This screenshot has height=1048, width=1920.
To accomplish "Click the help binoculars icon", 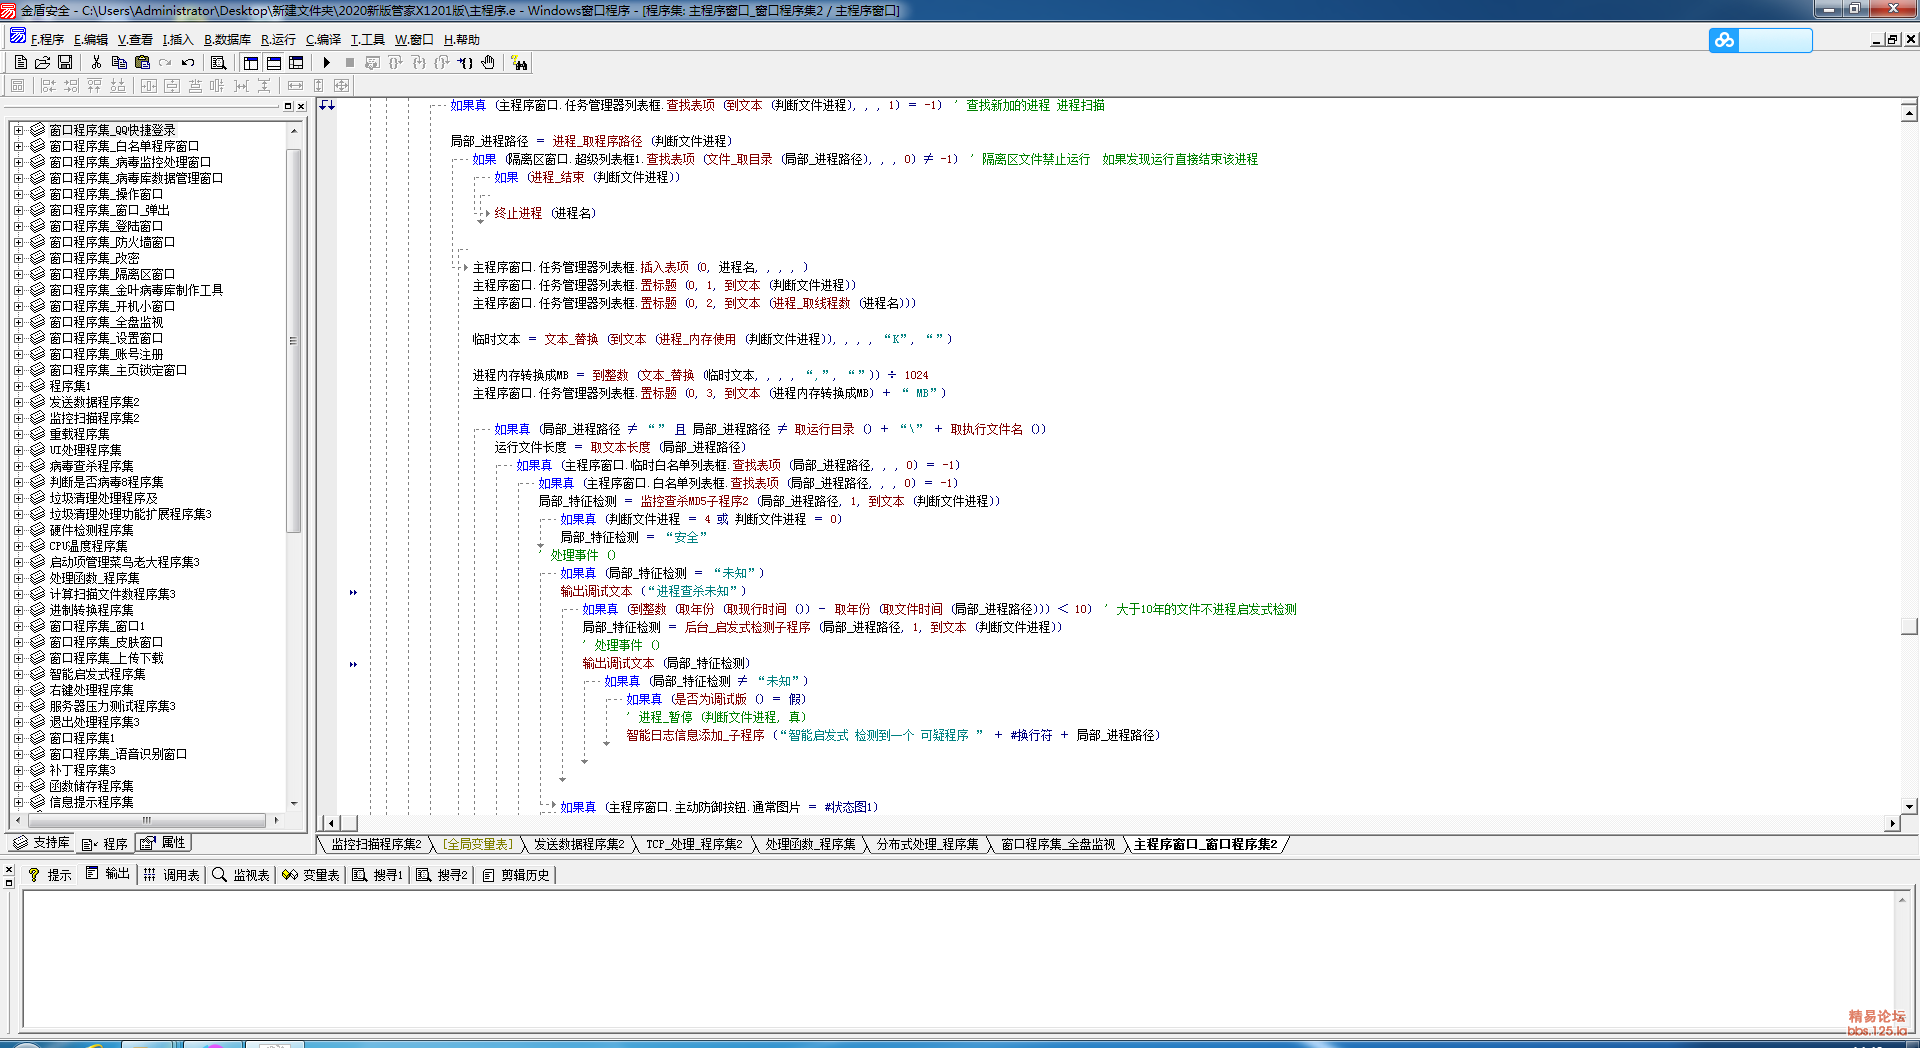I will pyautogui.click(x=519, y=62).
